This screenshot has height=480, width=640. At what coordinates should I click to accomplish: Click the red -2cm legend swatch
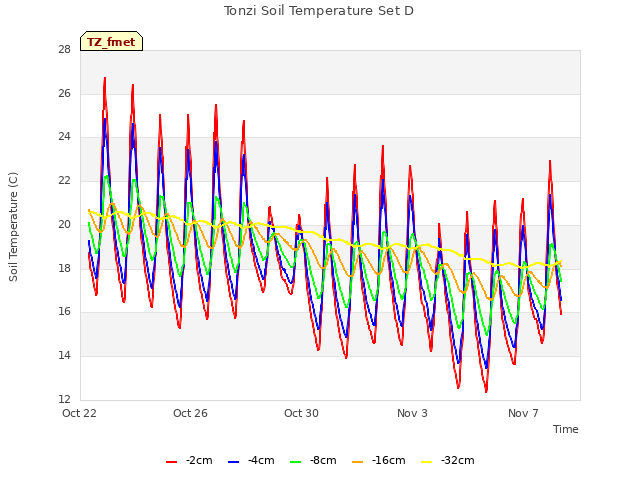pos(171,462)
